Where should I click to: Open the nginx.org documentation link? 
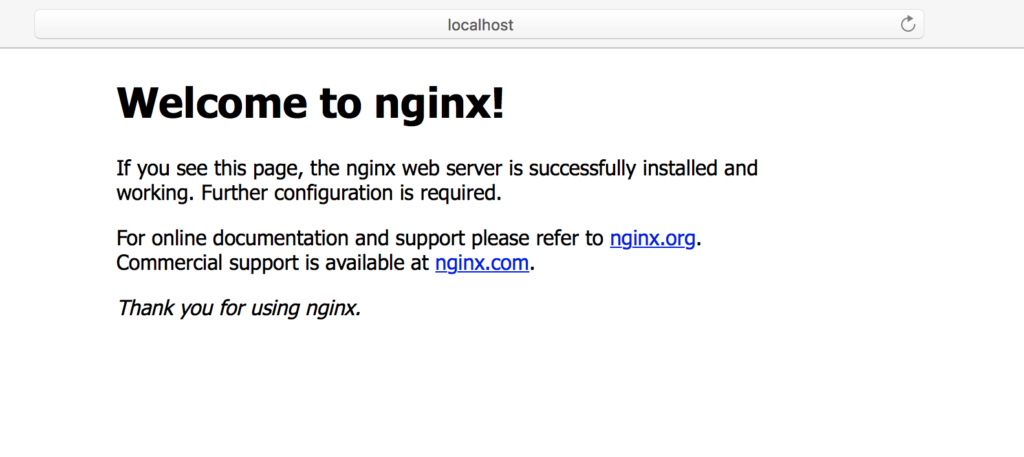652,238
